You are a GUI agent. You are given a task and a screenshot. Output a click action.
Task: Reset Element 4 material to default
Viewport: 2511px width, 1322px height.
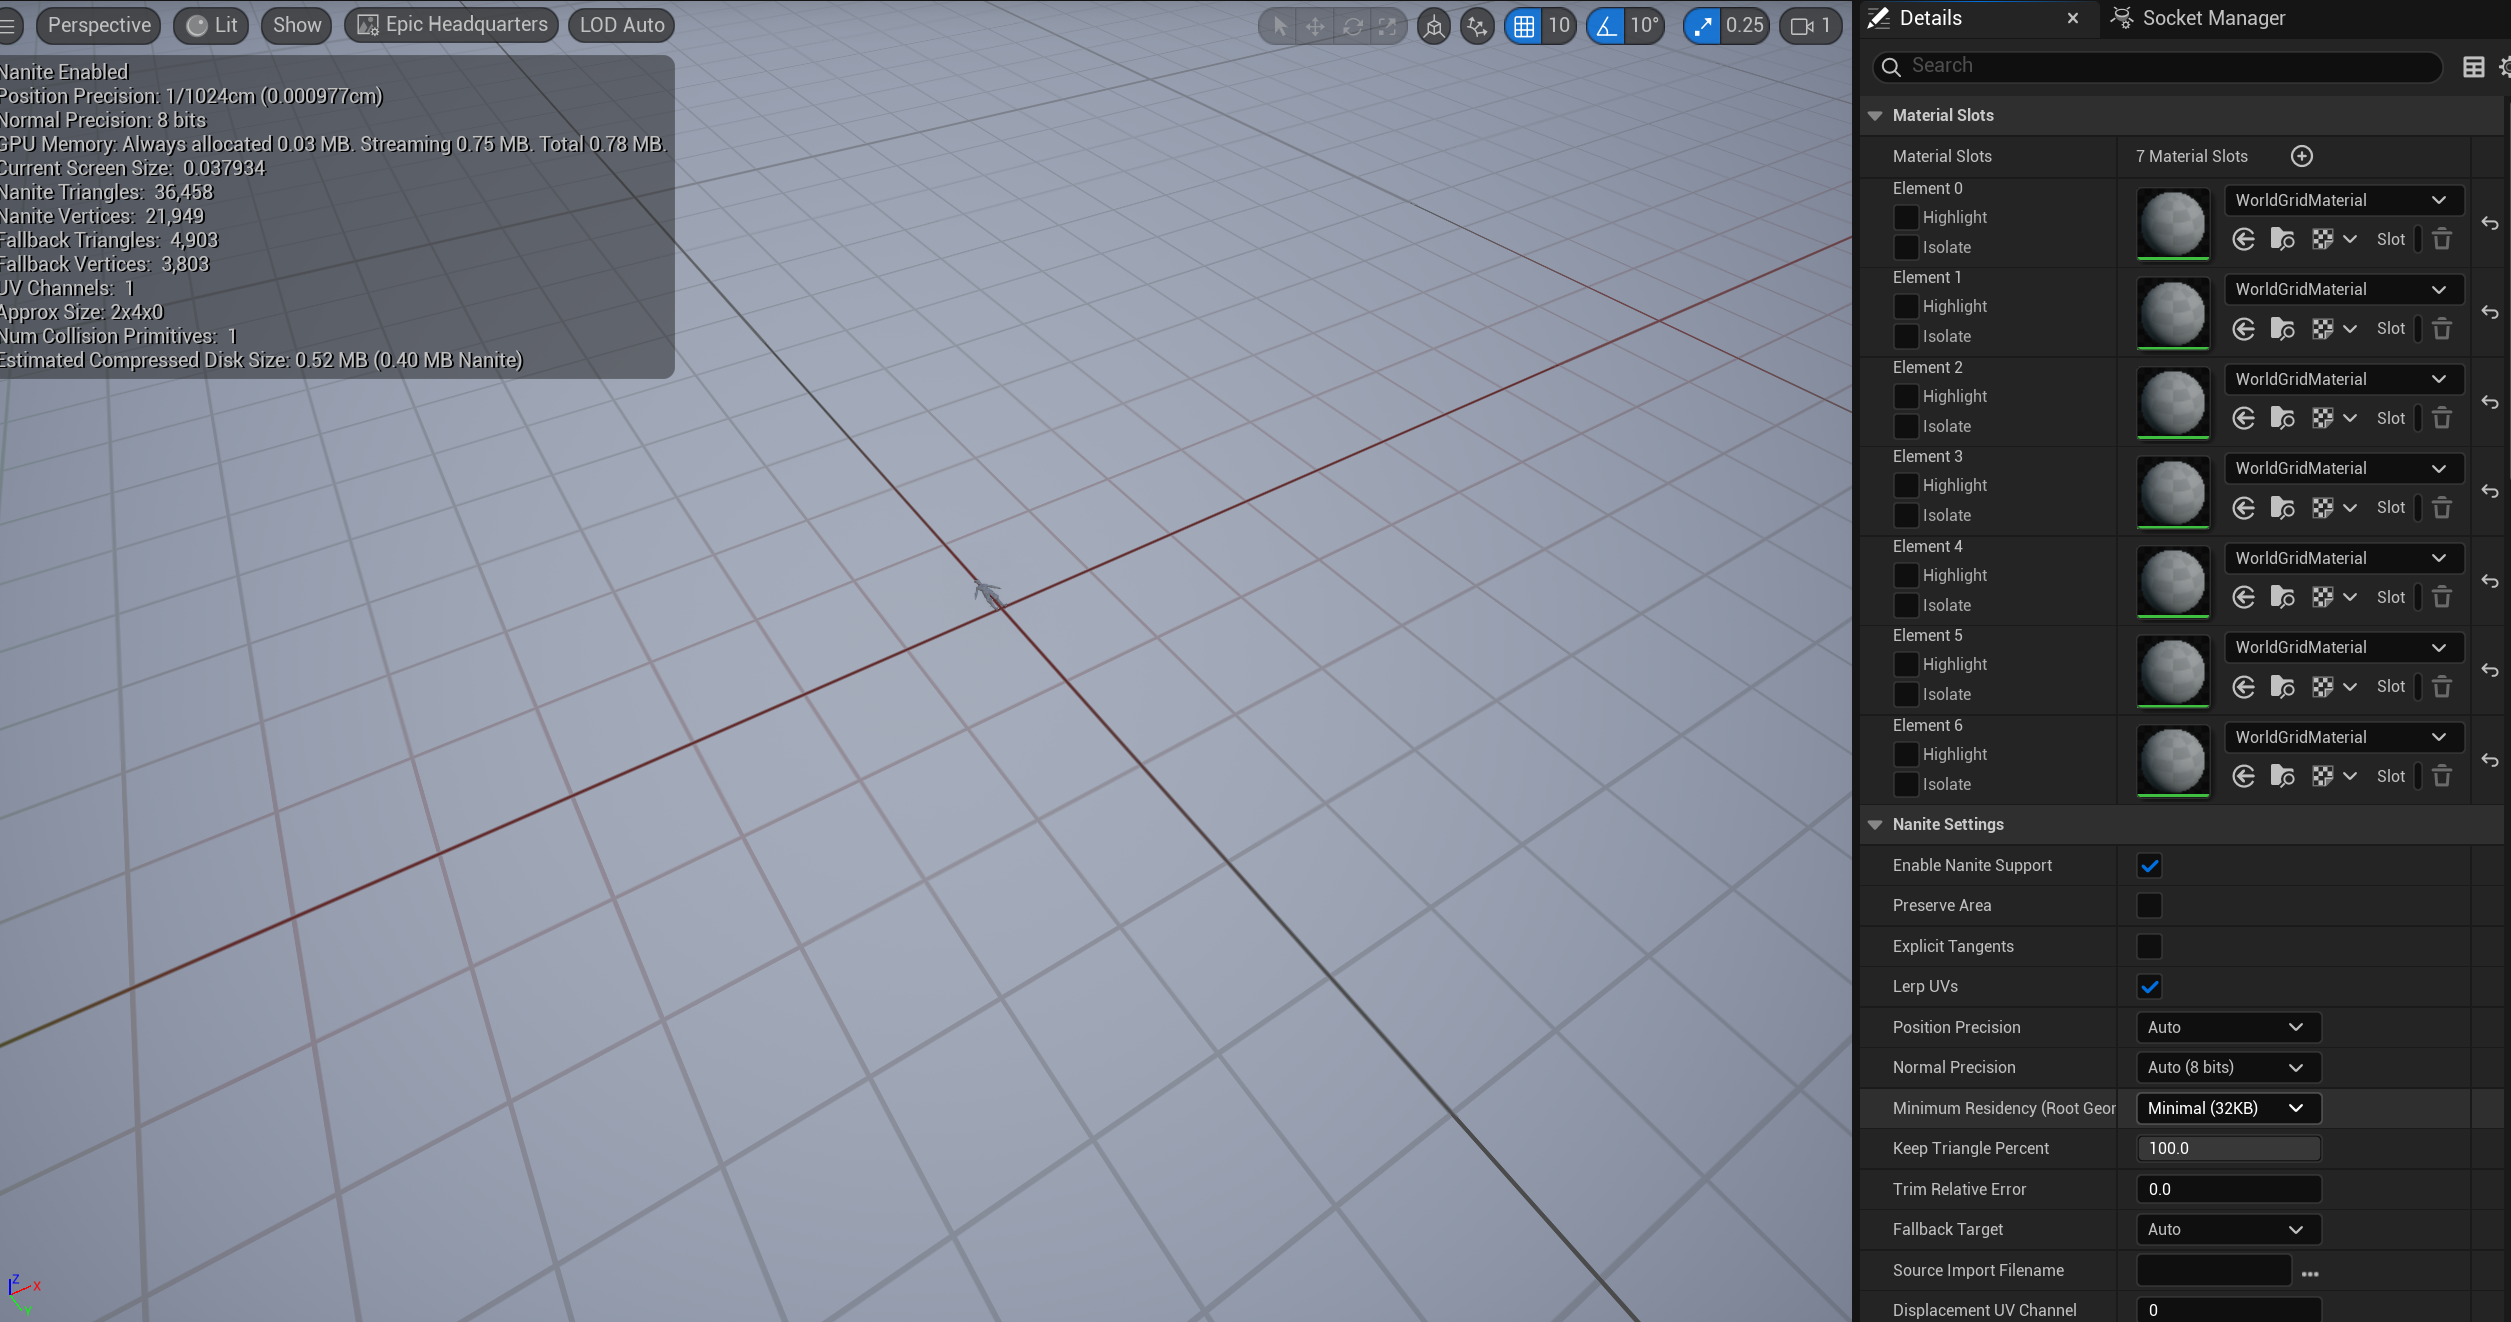2490,581
